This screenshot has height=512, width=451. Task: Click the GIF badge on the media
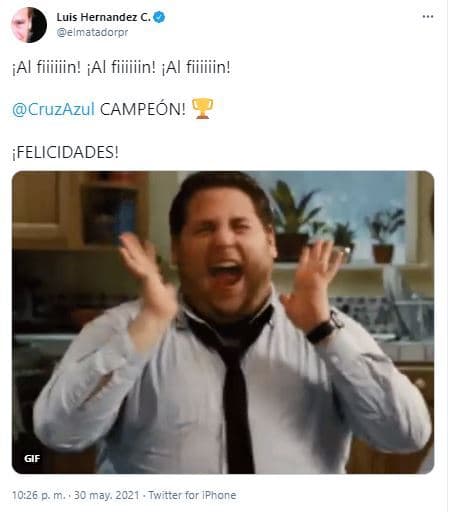point(32,459)
